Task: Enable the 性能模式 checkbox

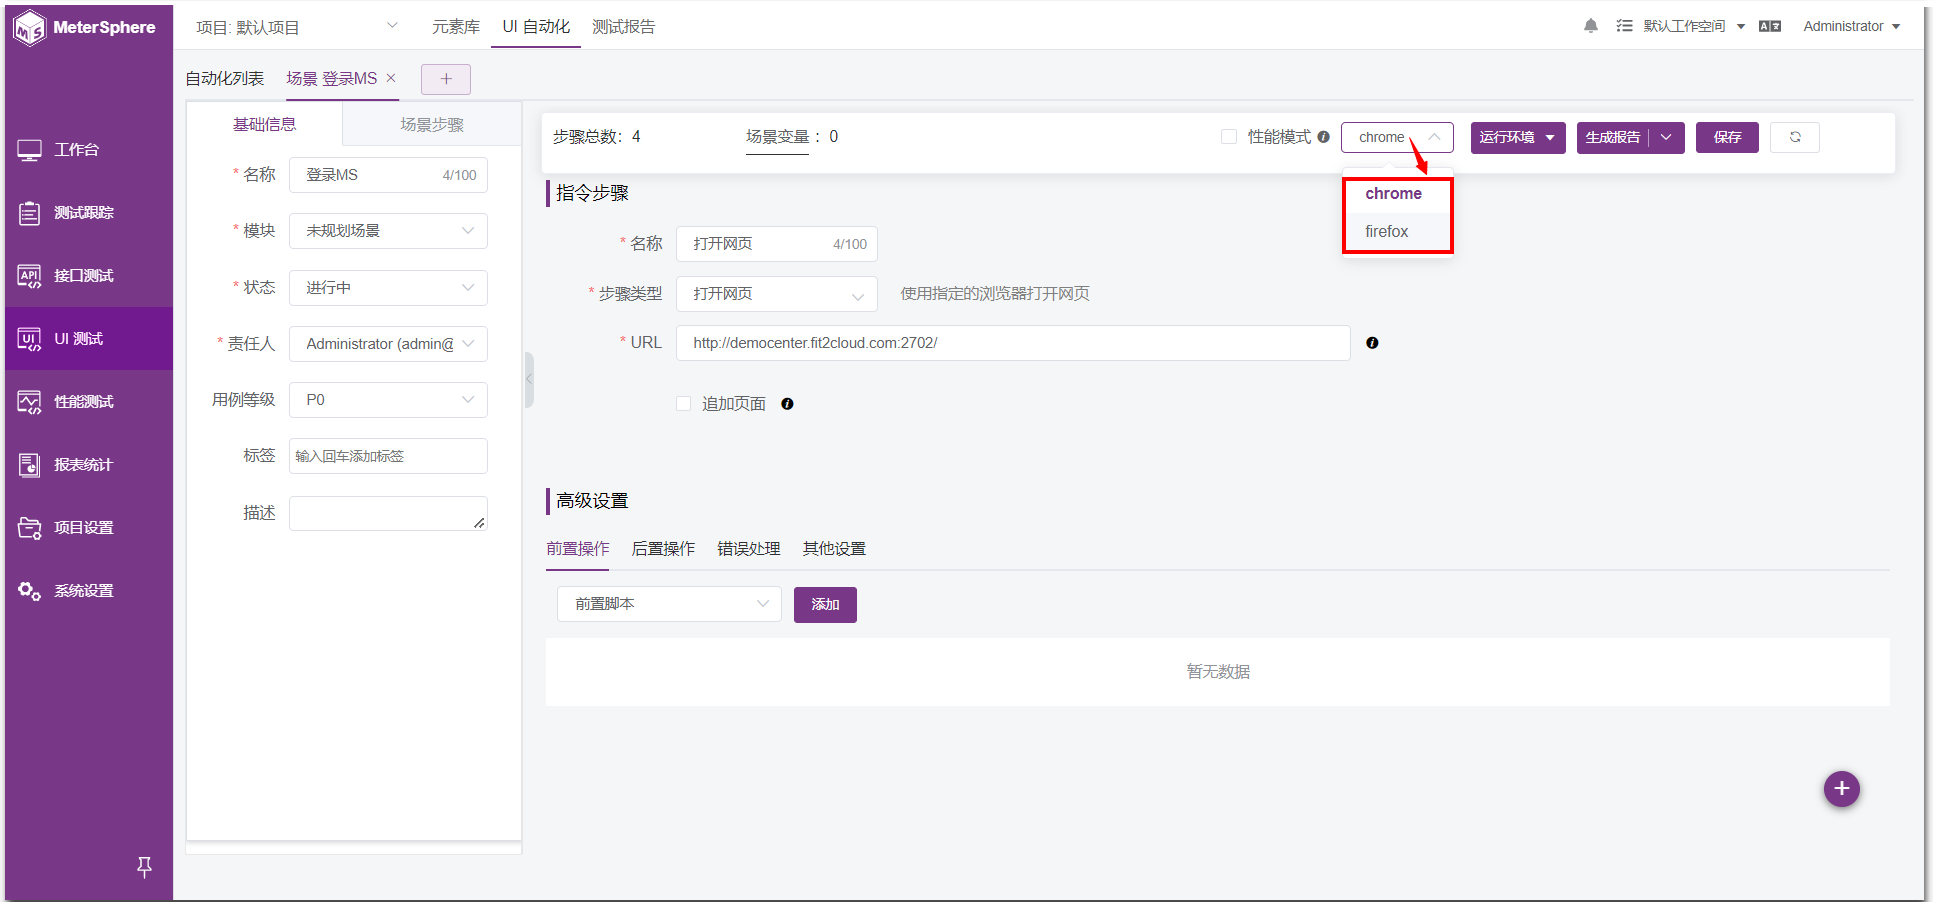Action: (x=1229, y=137)
